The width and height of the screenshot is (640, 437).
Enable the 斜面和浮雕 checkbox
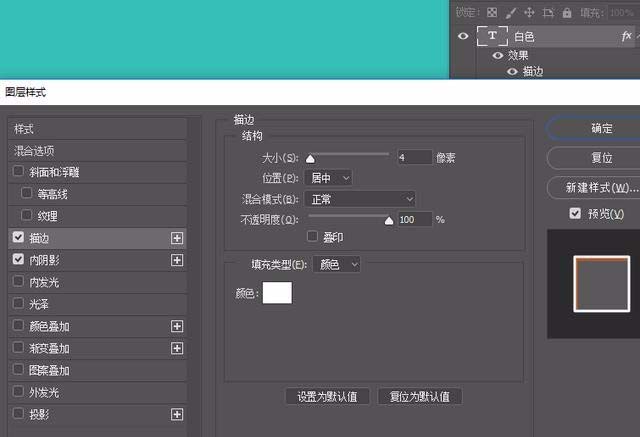(18, 171)
